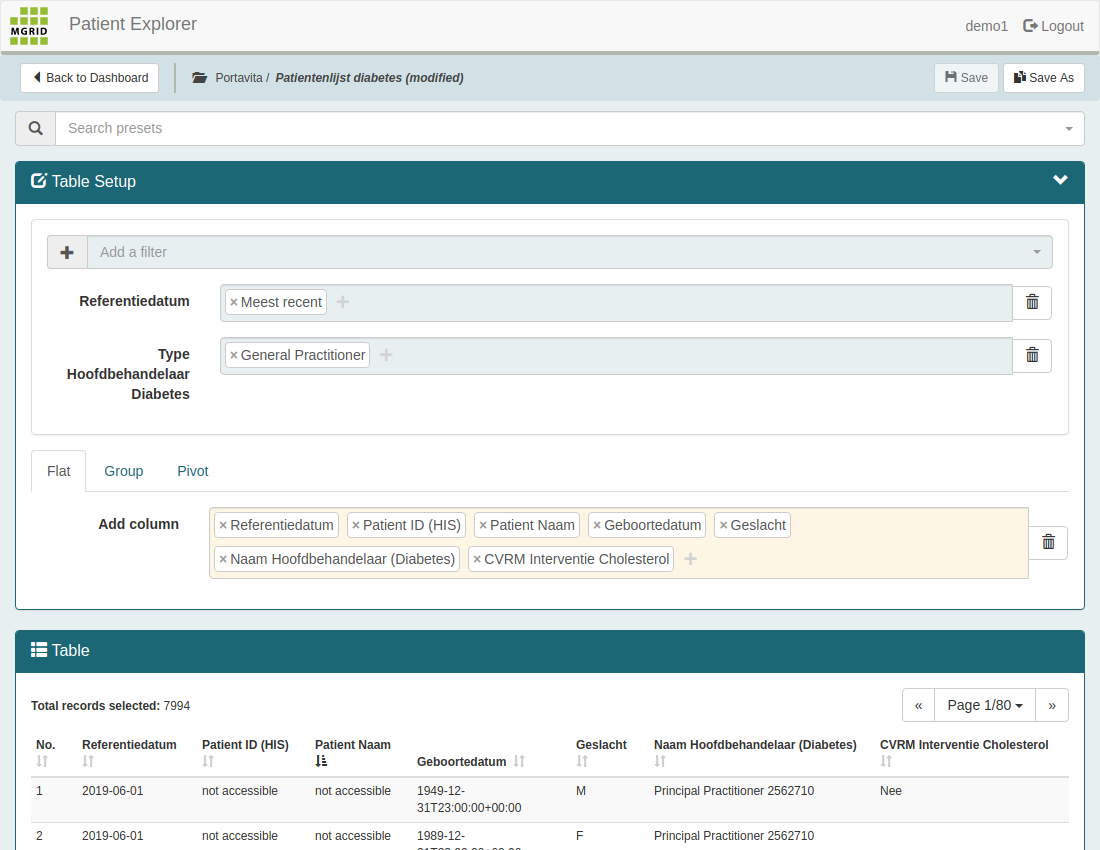Remove Naam Hoofdbehandelaar (Diabetes) column tag
1100x850 pixels.
coord(223,559)
